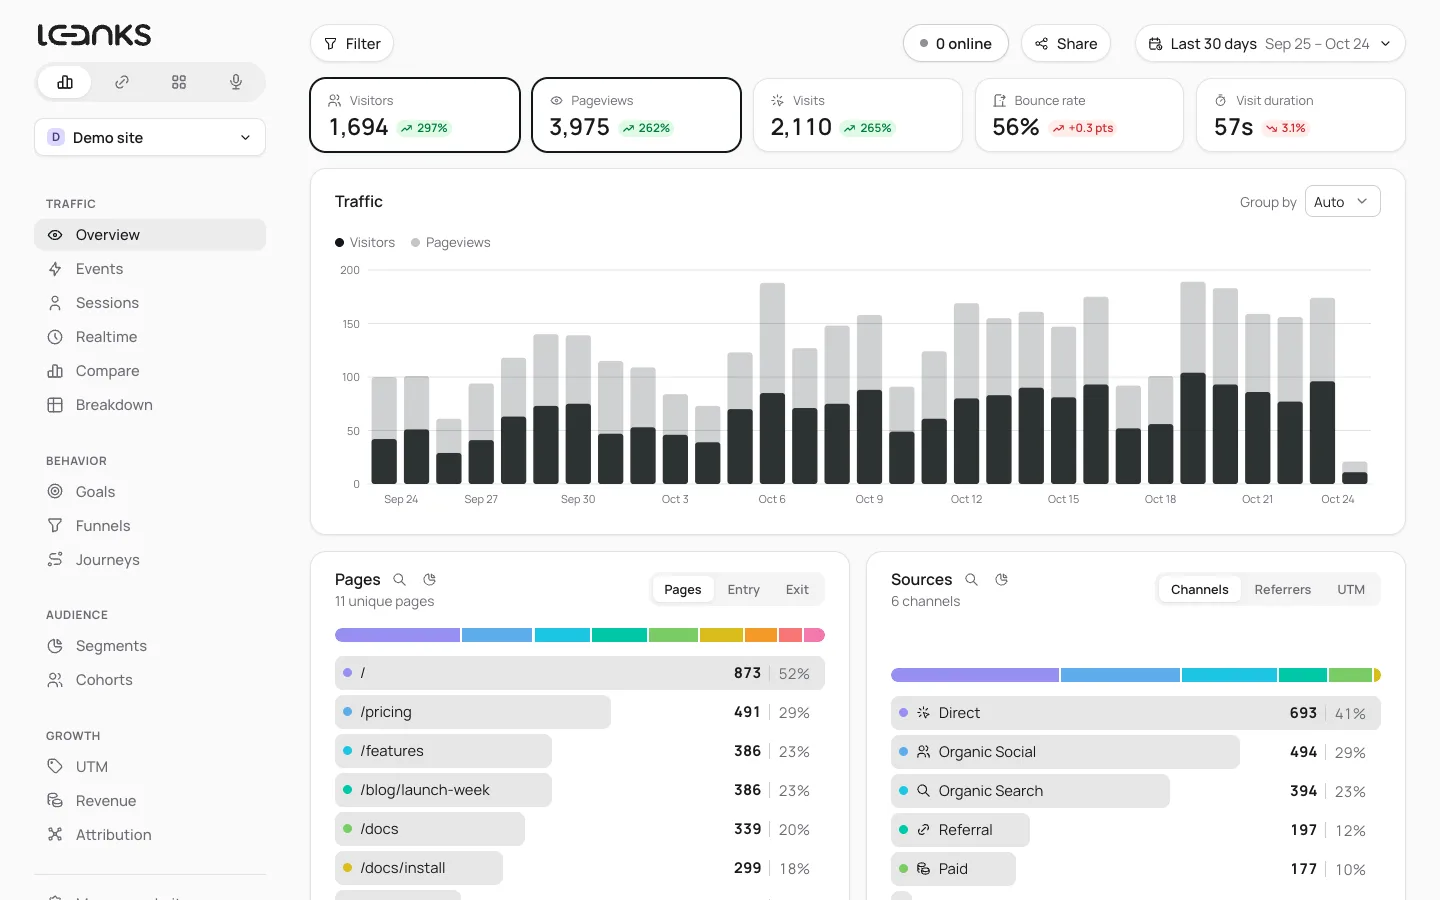The height and width of the screenshot is (900, 1440).
Task: Click the Share button
Action: pyautogui.click(x=1066, y=44)
